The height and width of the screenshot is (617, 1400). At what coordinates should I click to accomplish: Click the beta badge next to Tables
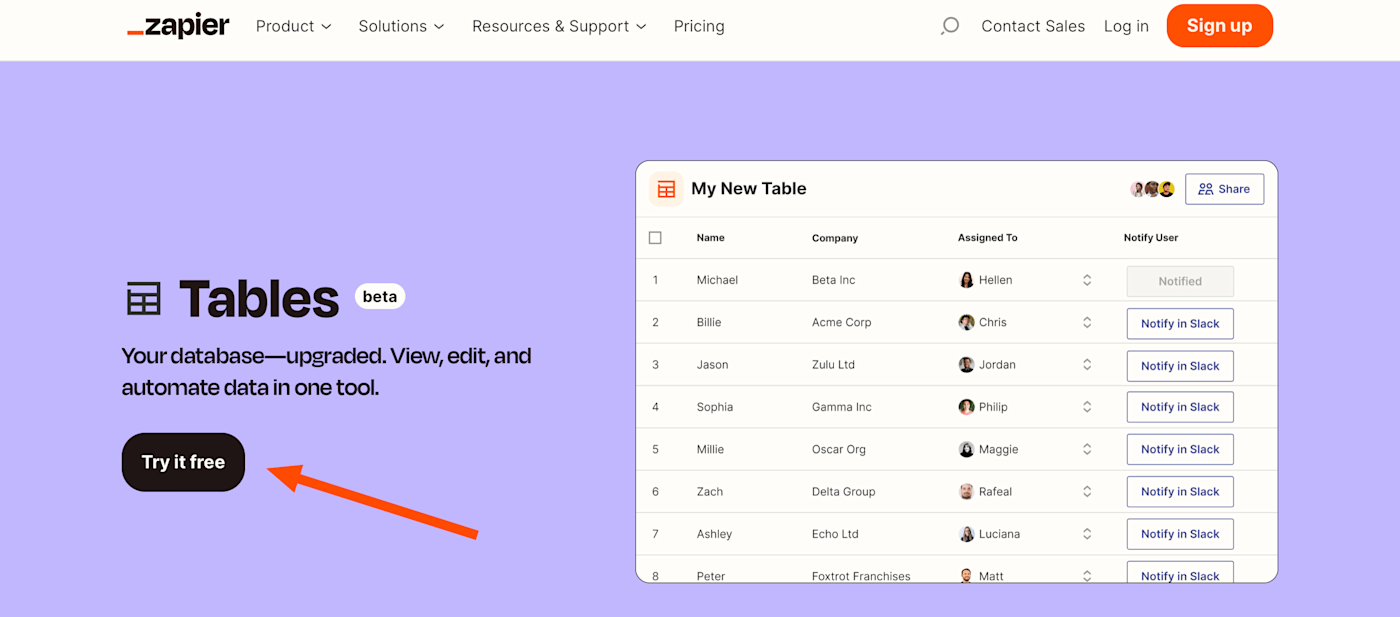click(380, 296)
